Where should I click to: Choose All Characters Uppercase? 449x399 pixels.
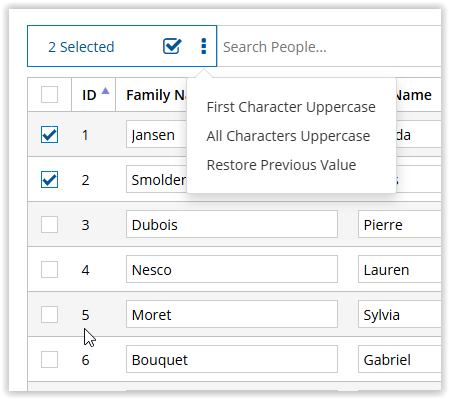(x=288, y=136)
